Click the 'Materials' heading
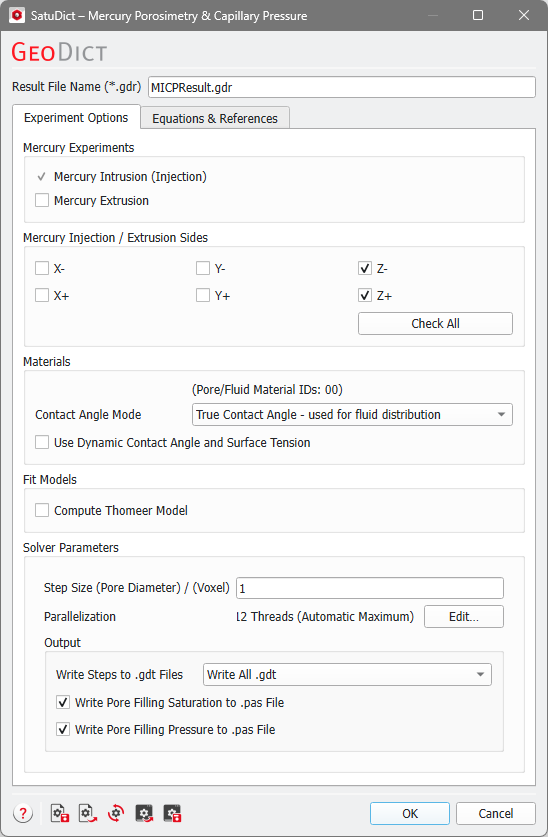The width and height of the screenshot is (548, 837). pyautogui.click(x=47, y=361)
